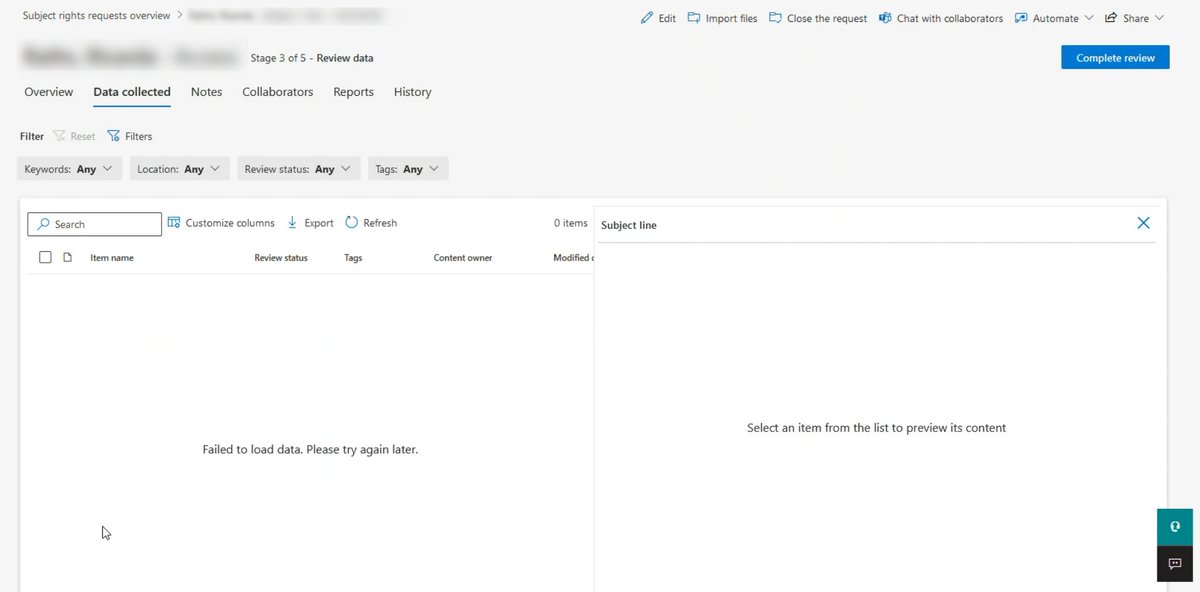Open Chat with collaborators Teams icon

(885, 18)
